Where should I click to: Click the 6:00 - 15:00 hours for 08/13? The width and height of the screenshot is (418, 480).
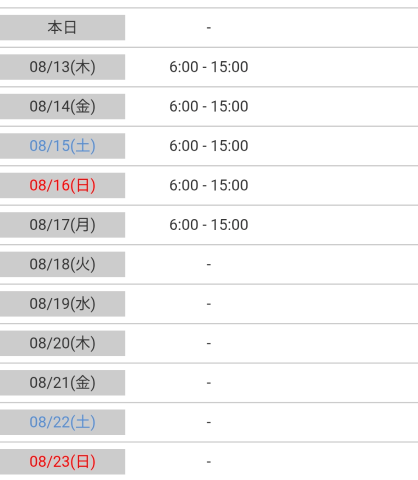click(209, 67)
